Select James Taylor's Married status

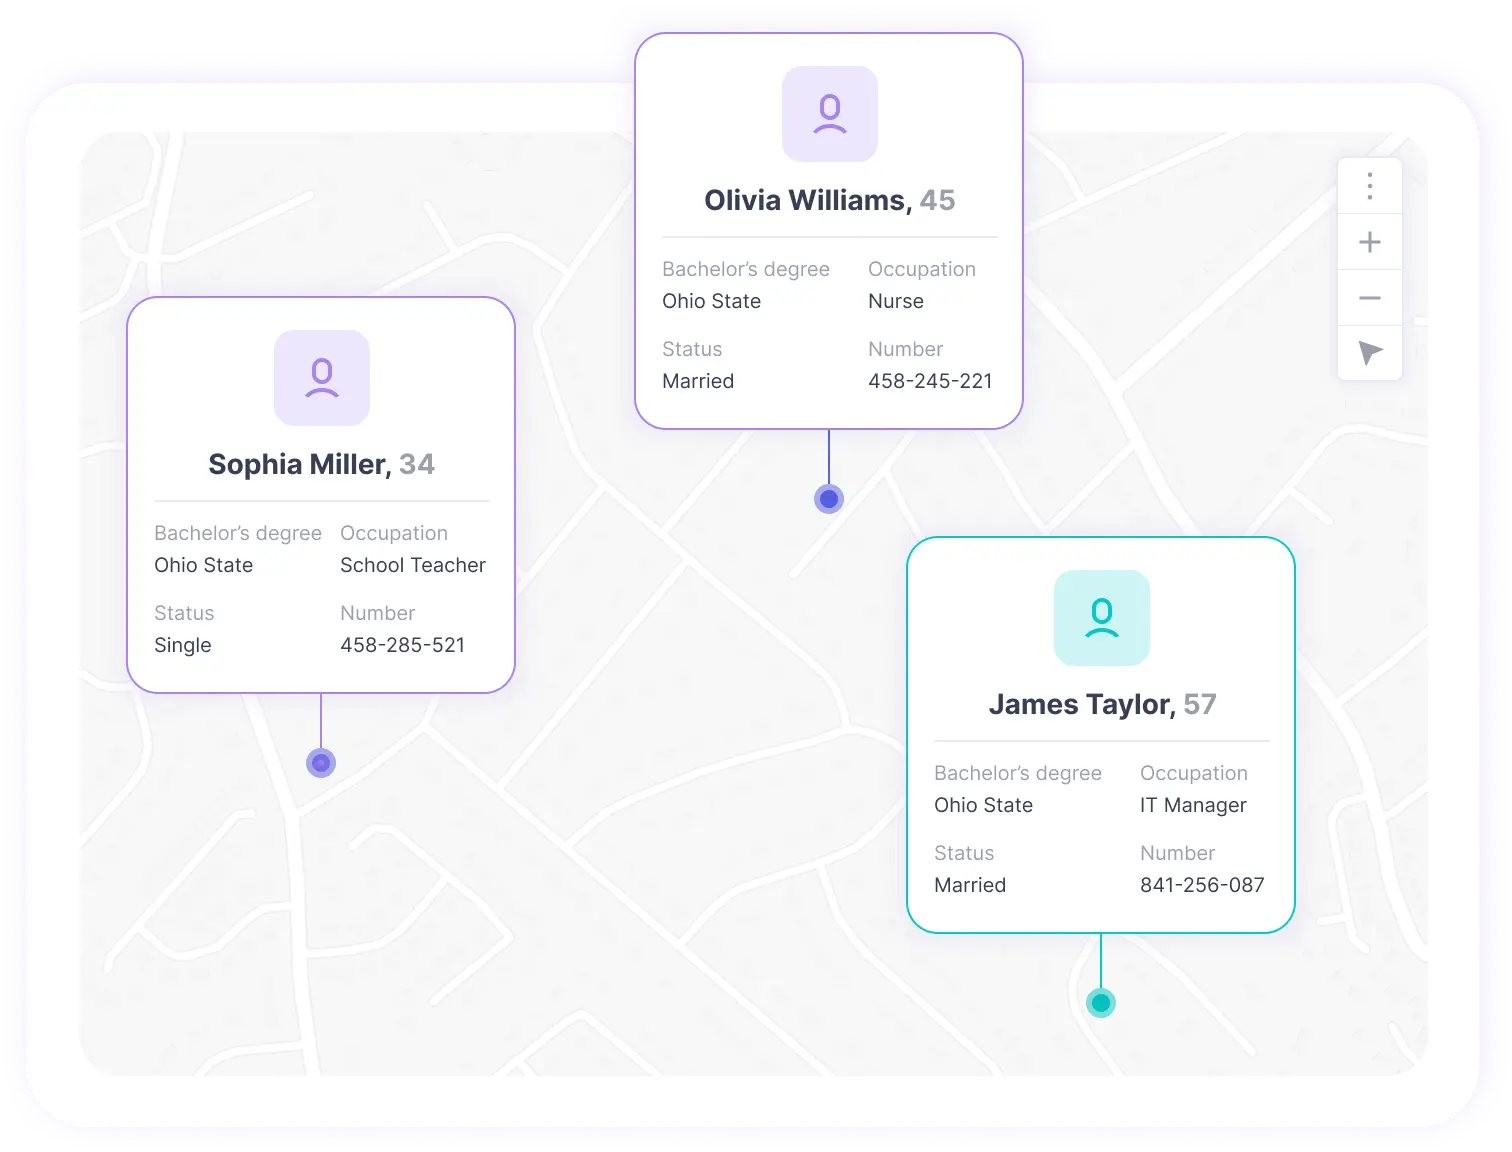[969, 885]
